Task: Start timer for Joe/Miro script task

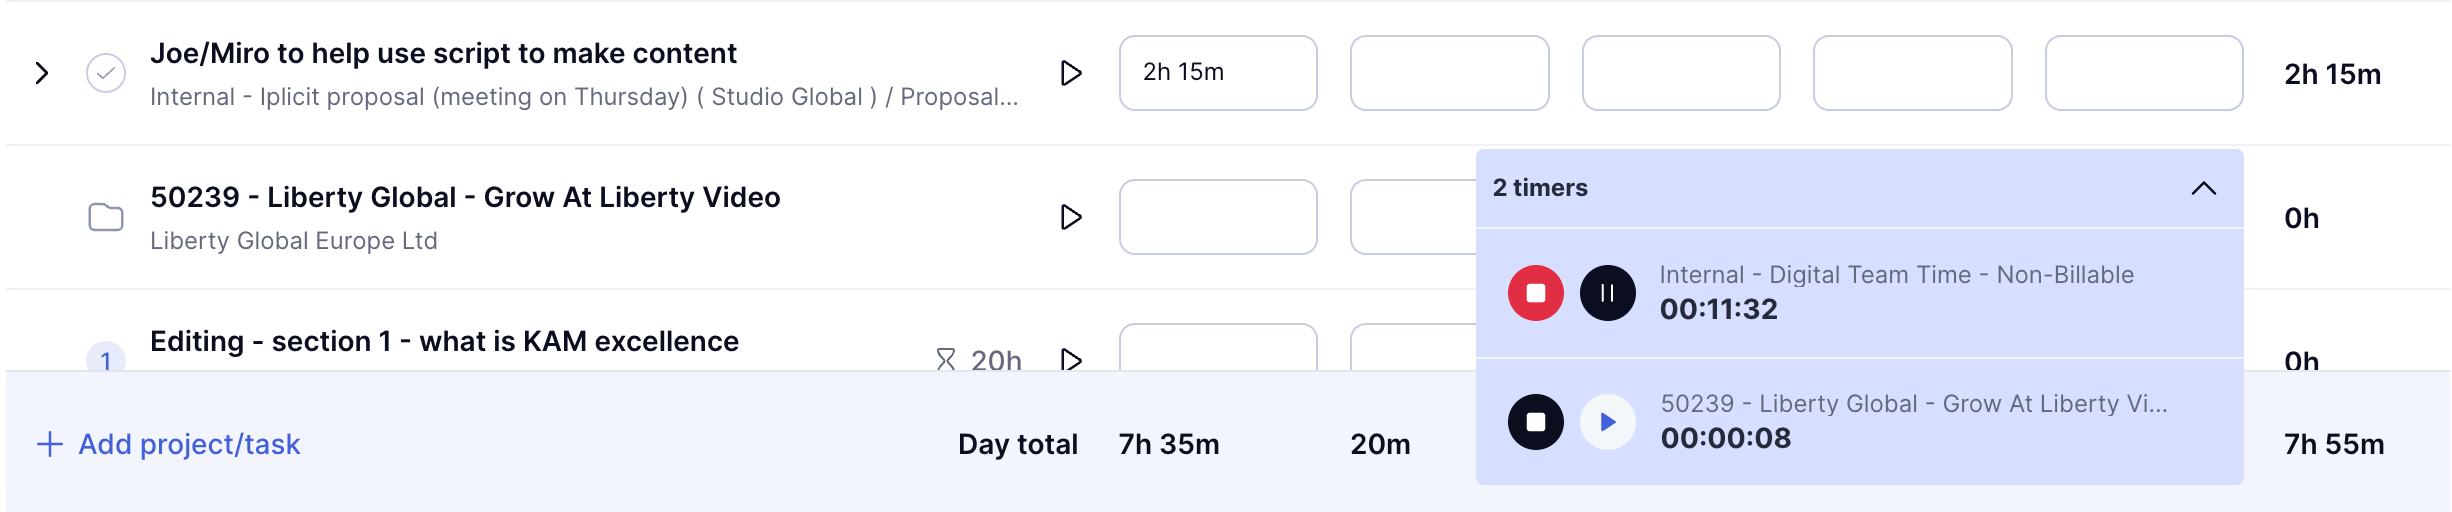Action: [x=1071, y=73]
